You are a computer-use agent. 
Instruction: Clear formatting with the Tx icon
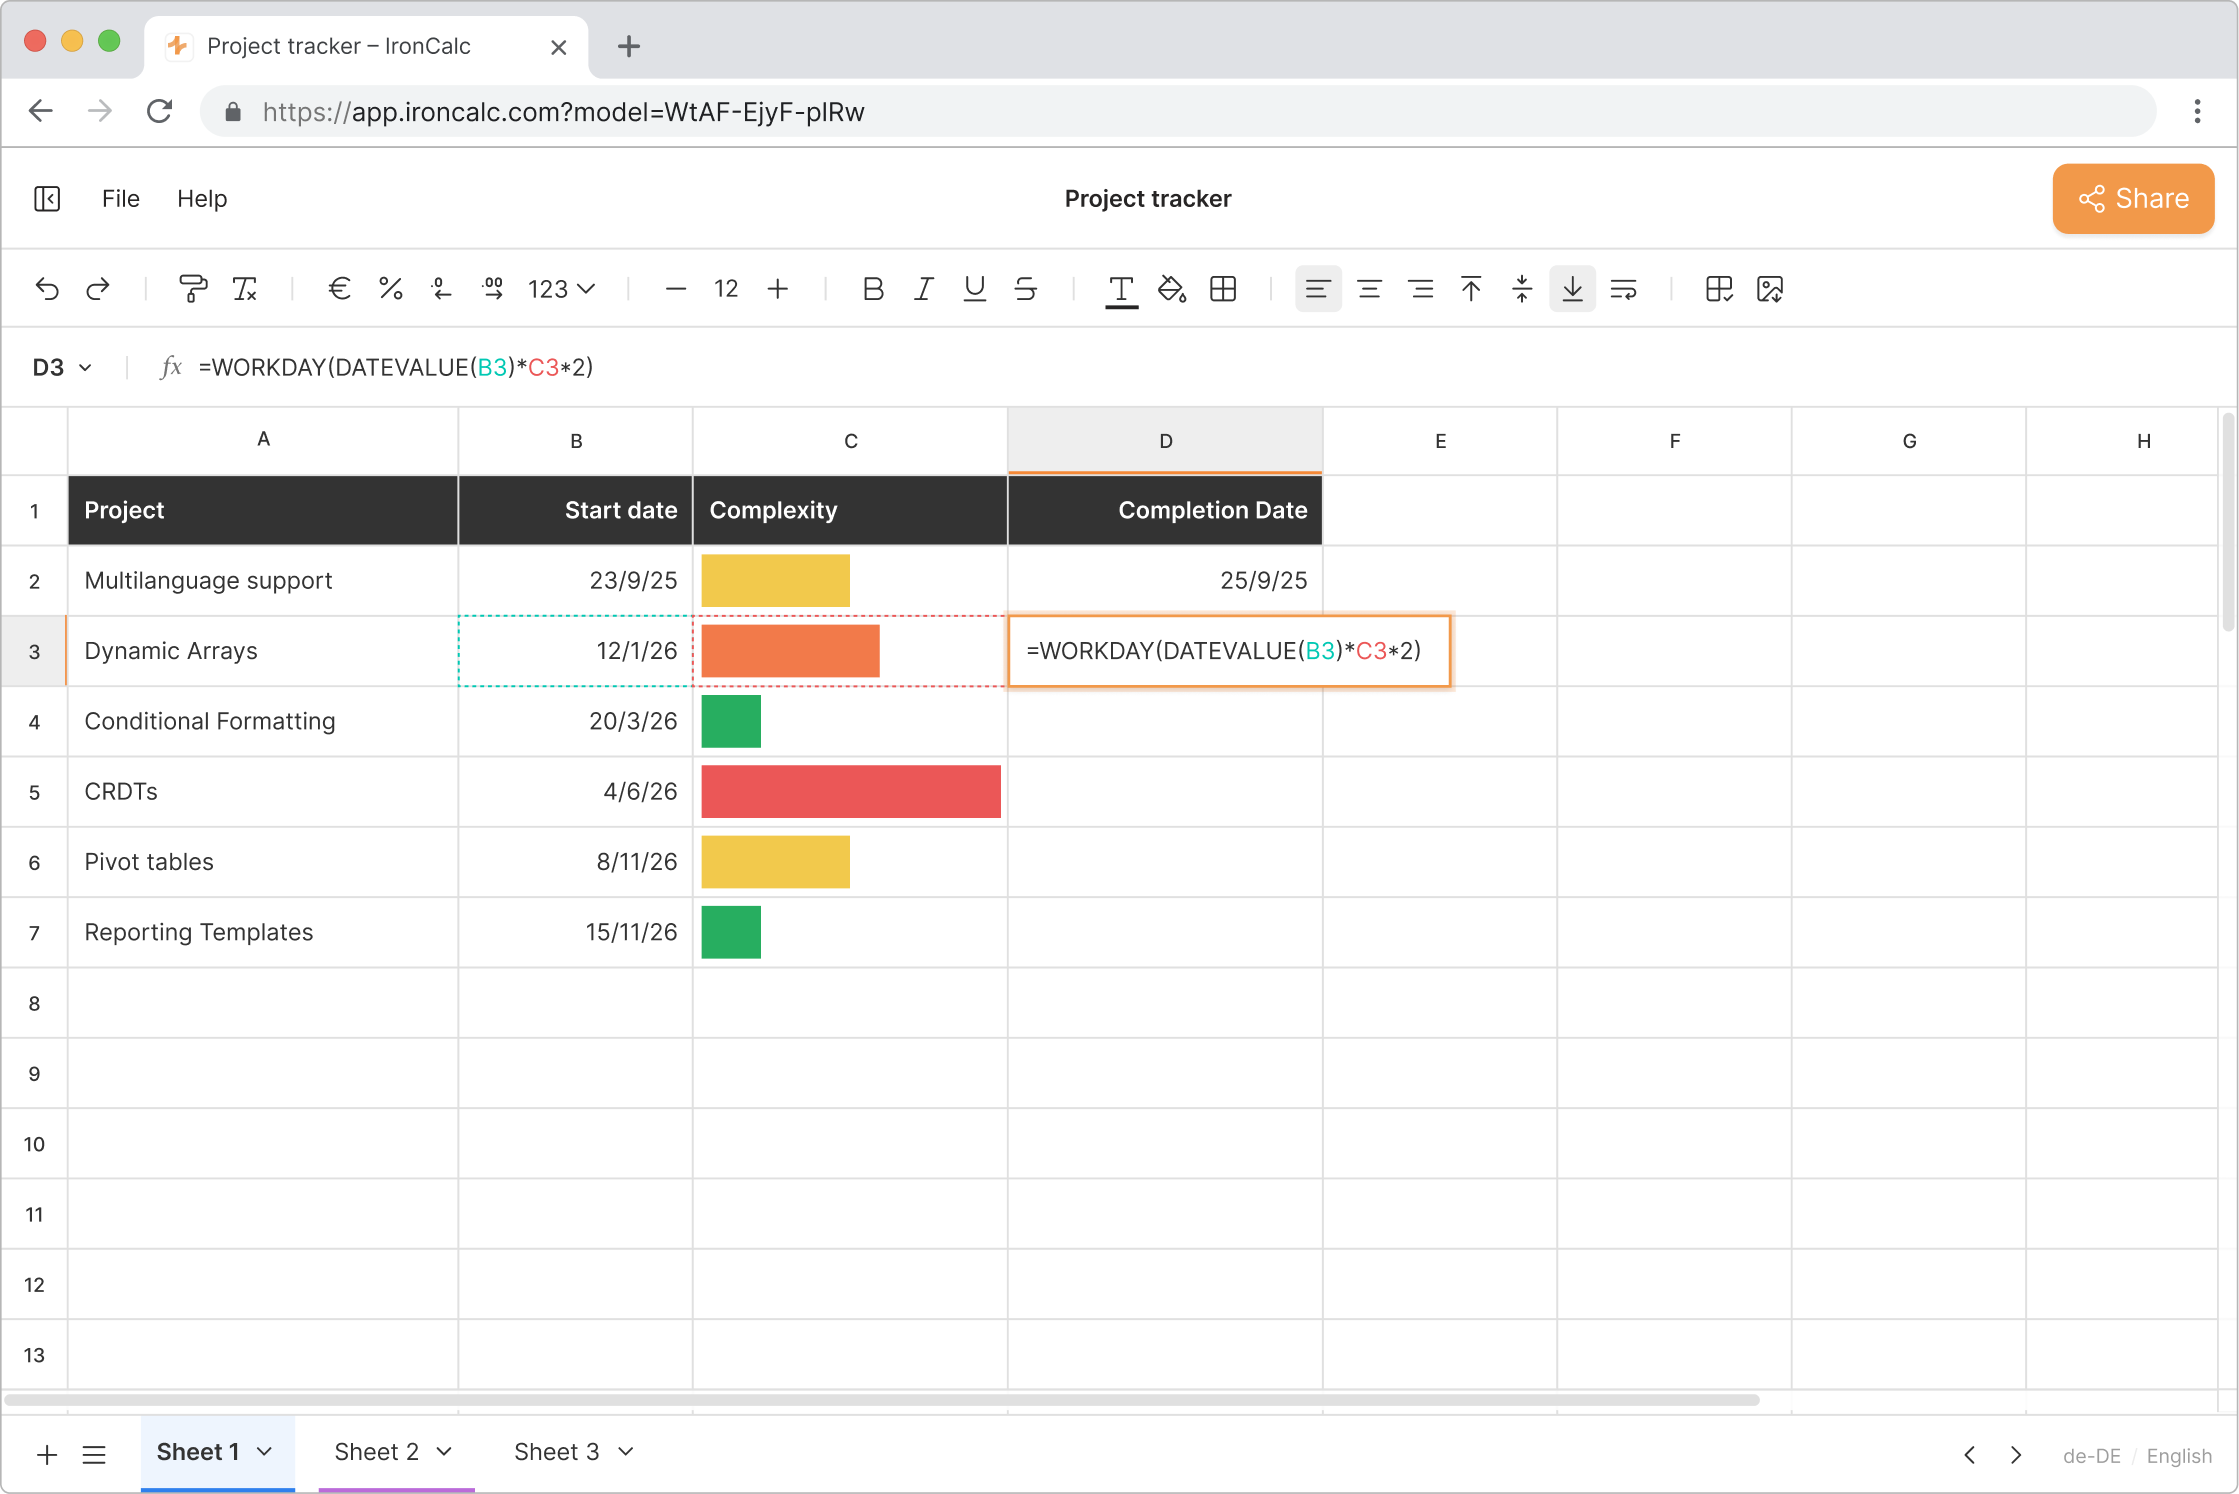[244, 289]
